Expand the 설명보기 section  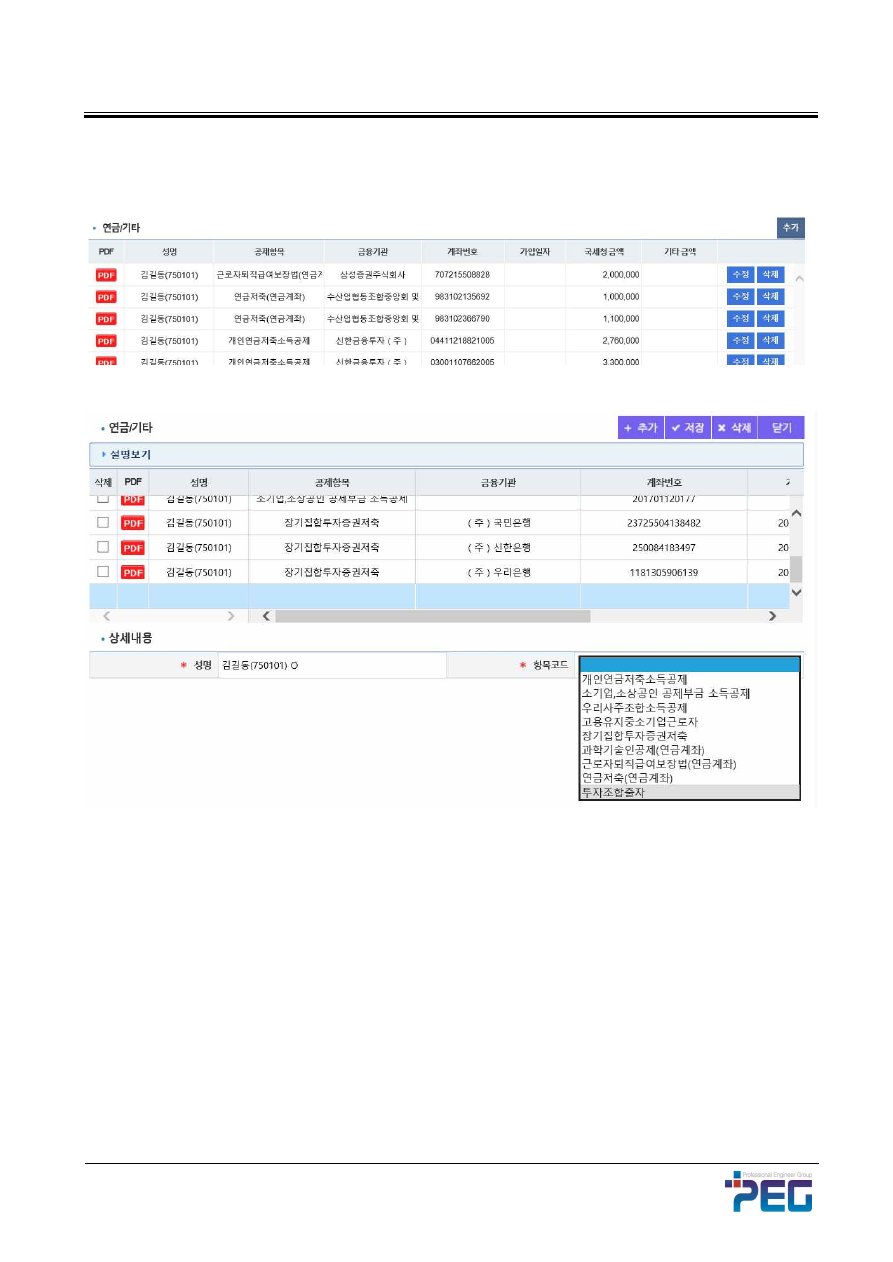coord(126,455)
